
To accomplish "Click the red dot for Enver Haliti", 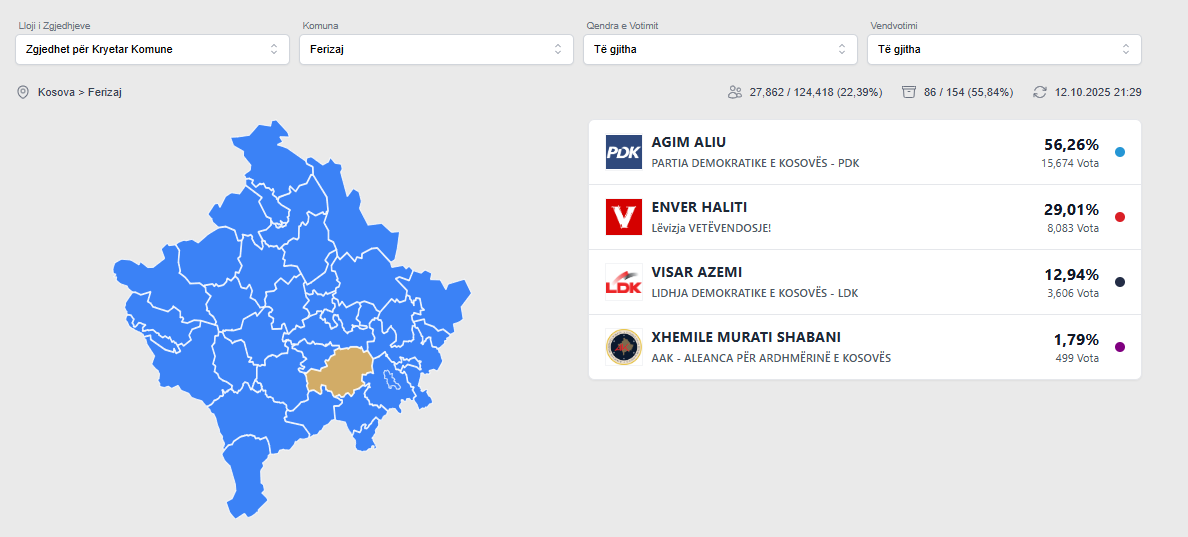I will coord(1120,217).
